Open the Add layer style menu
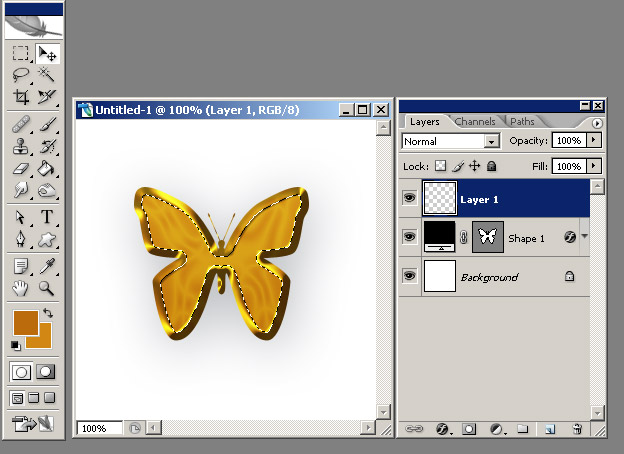The image size is (624, 454). pos(443,429)
